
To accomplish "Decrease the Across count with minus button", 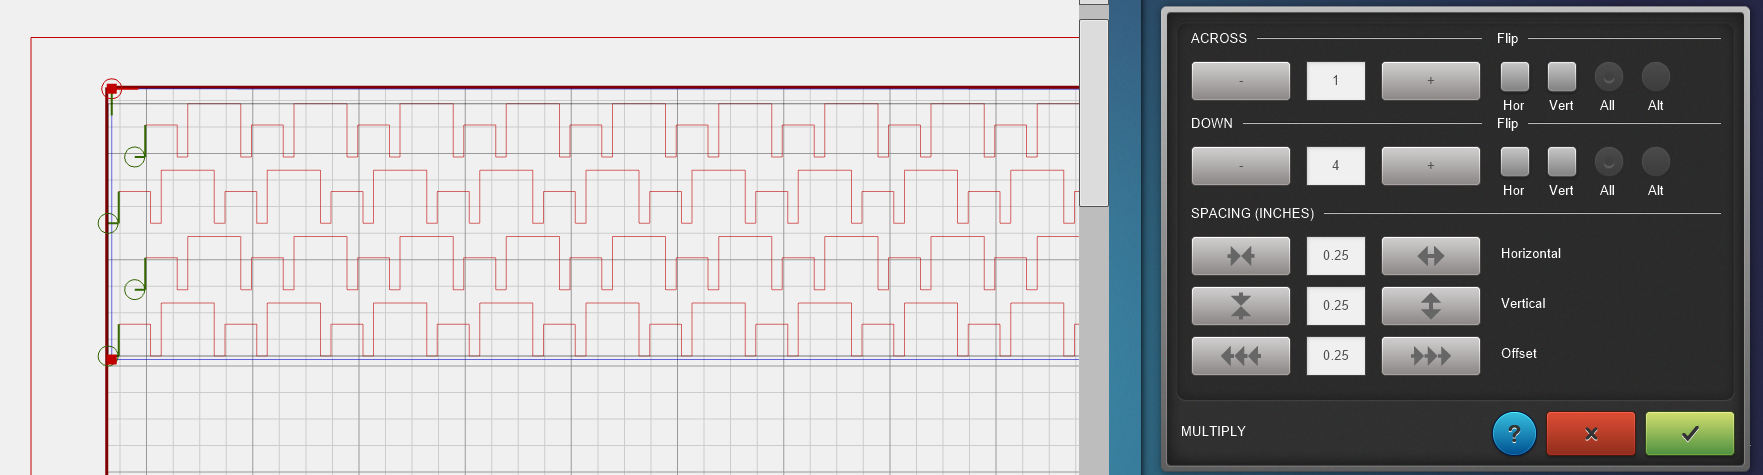I will click(x=1240, y=81).
